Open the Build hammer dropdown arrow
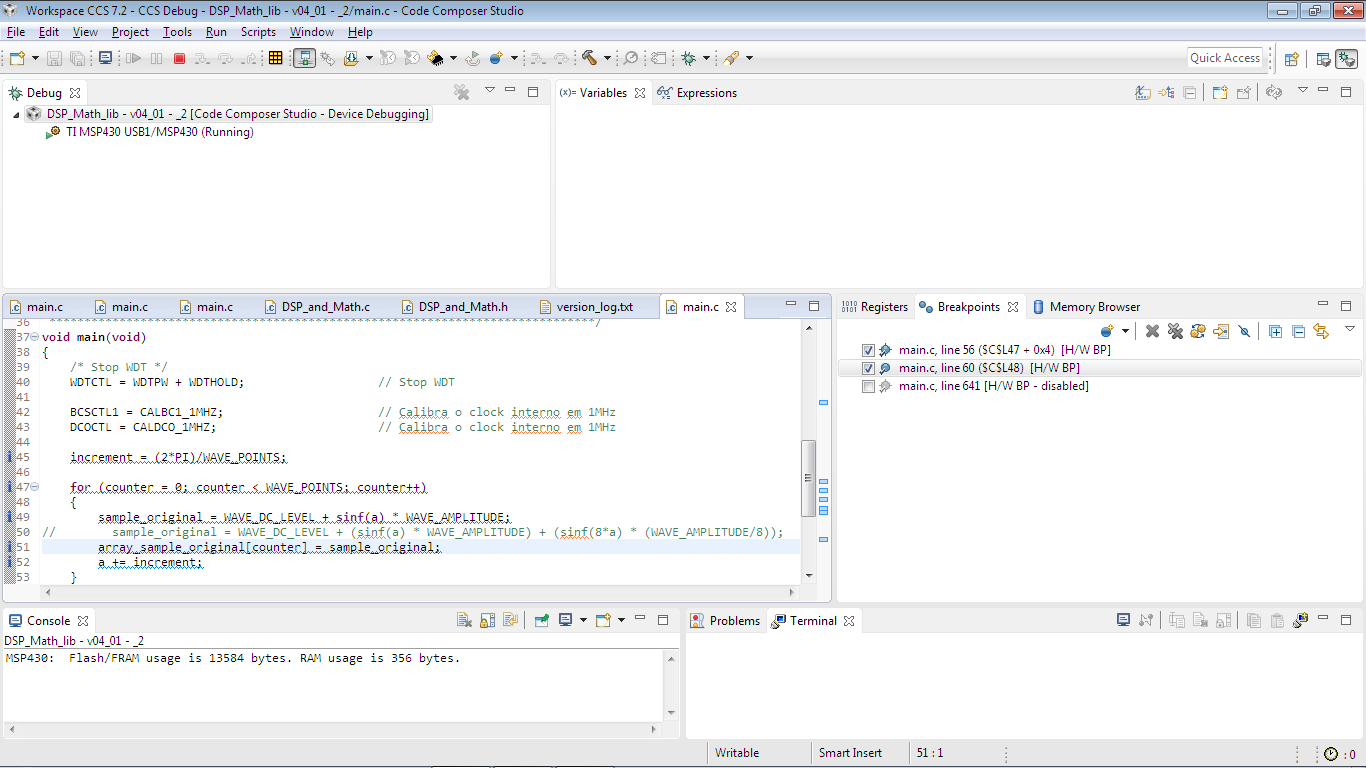This screenshot has width=1366, height=768. pyautogui.click(x=607, y=58)
